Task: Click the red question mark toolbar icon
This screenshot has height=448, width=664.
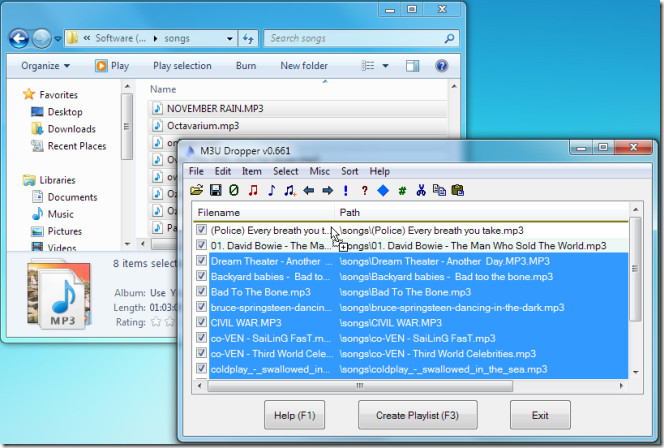Action: (x=364, y=190)
